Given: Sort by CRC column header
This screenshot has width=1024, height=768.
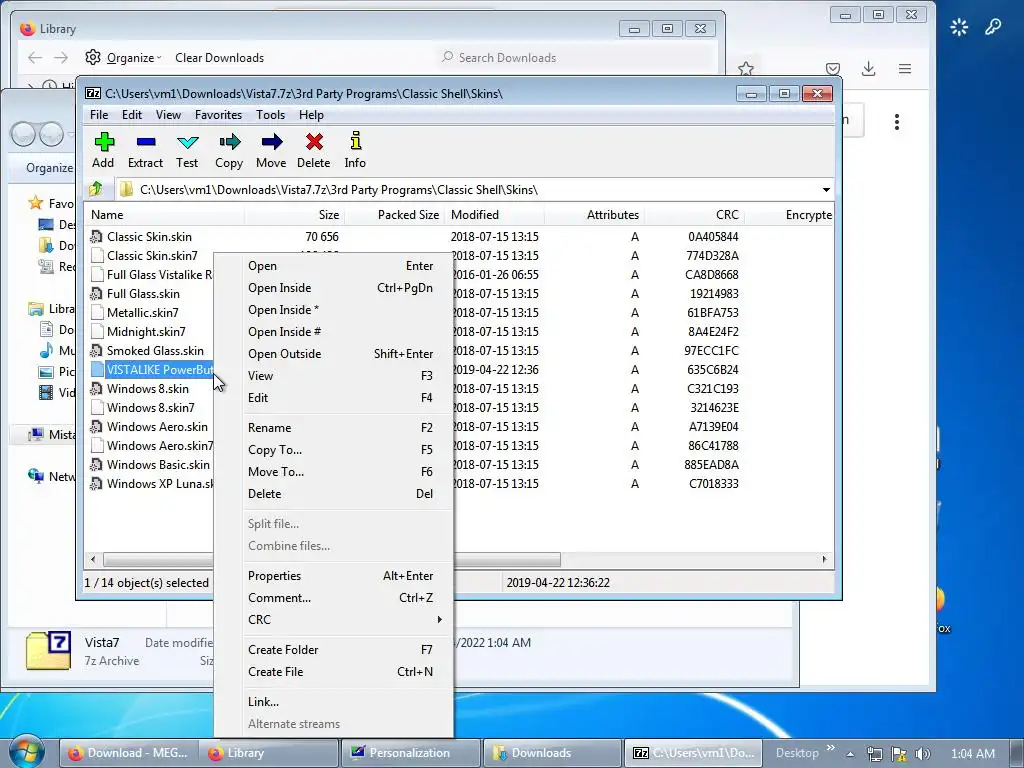Looking at the screenshot, I should pos(694,215).
